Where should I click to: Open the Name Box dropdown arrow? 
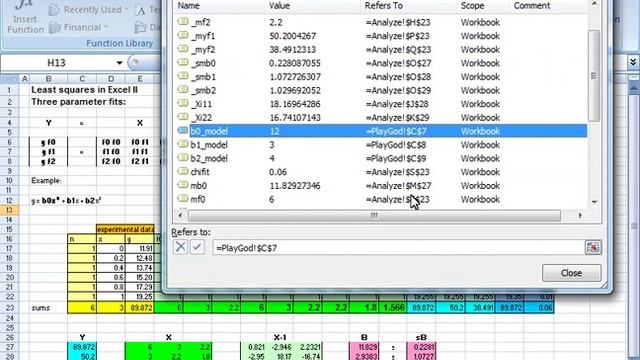tap(119, 63)
